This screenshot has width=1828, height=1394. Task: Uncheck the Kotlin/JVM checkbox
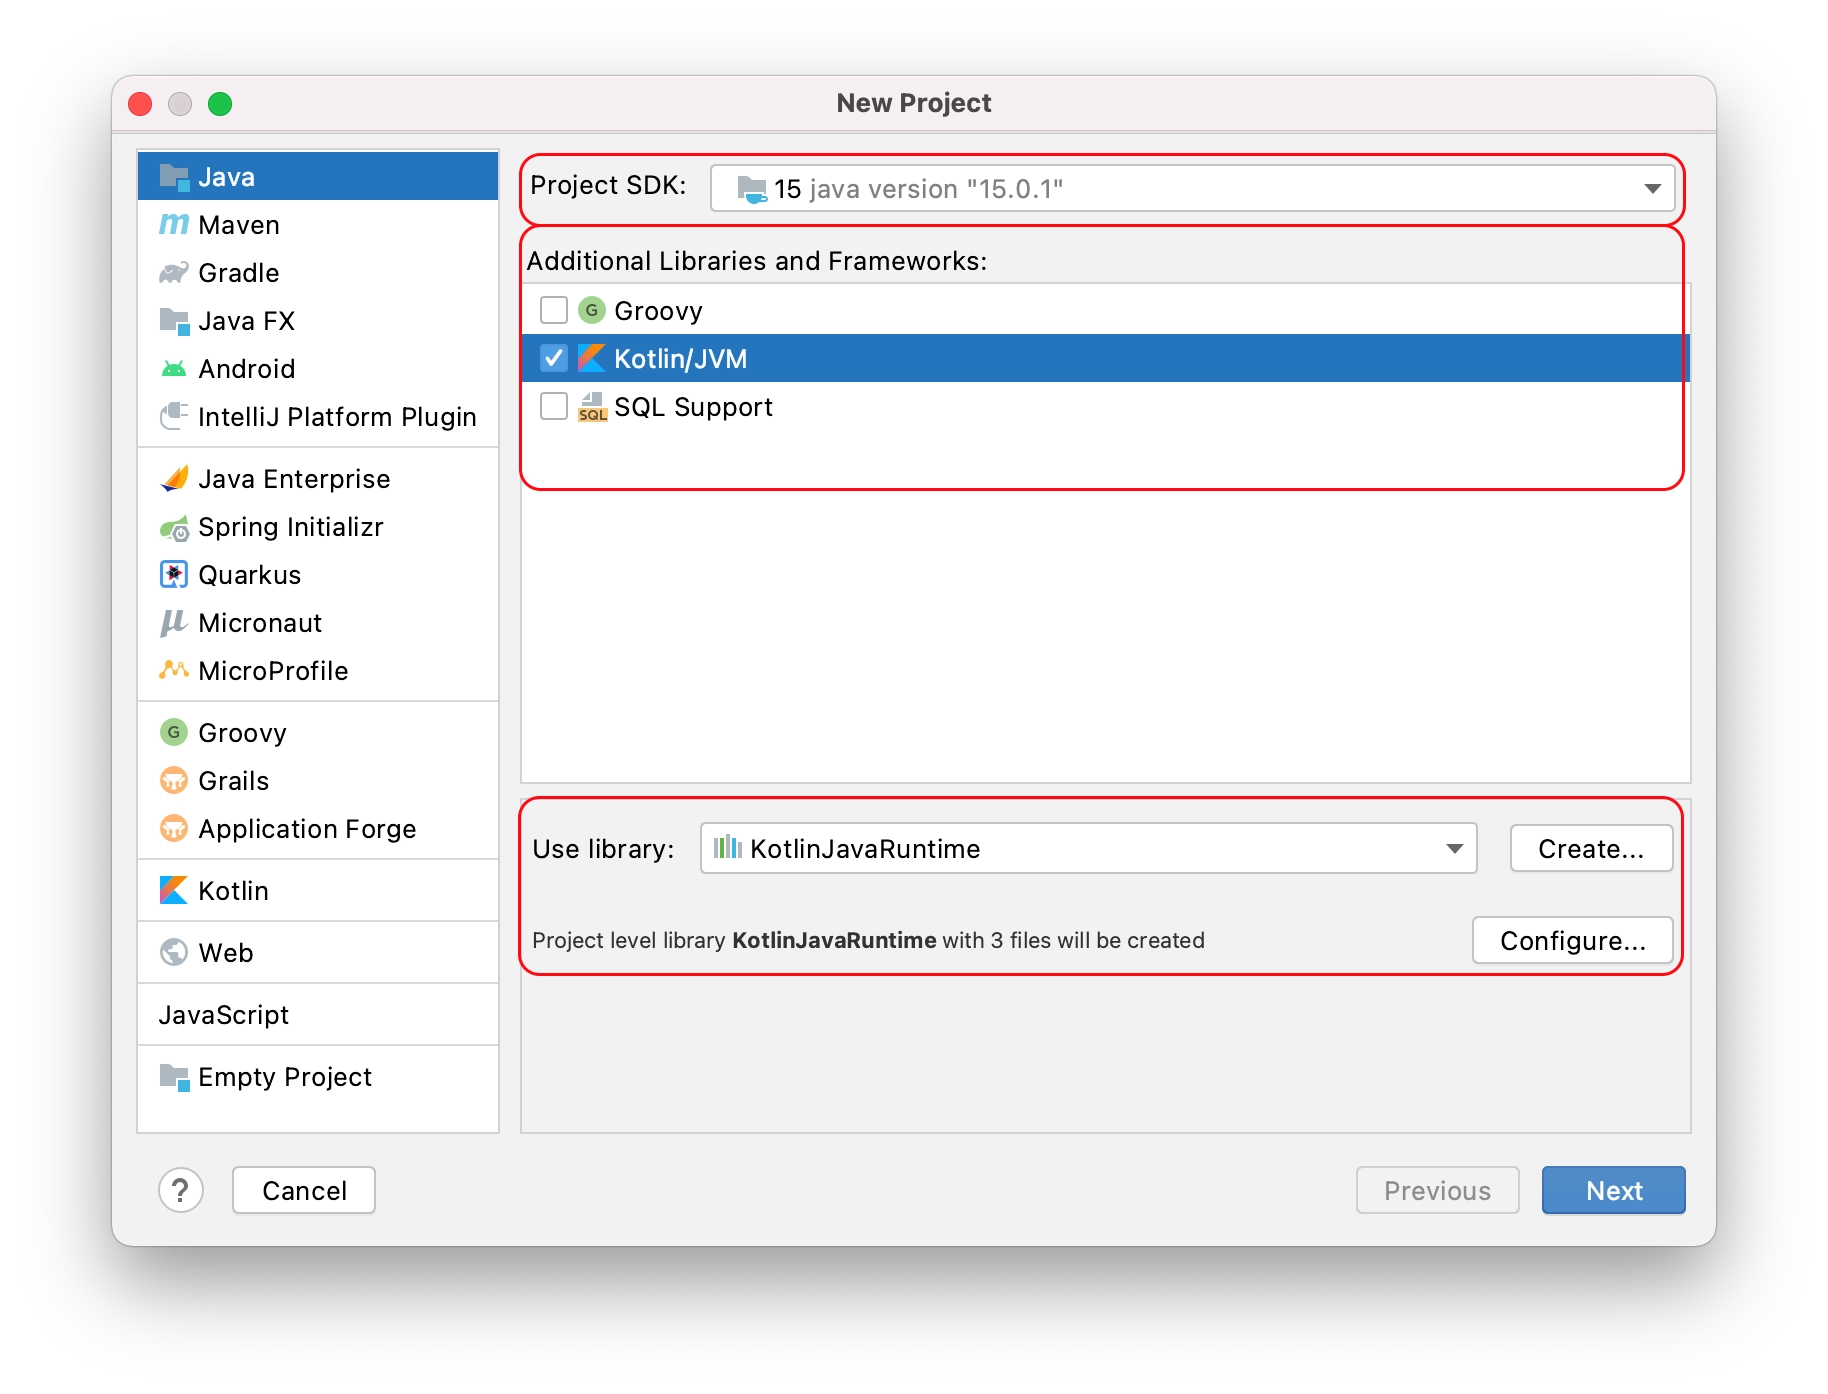[554, 358]
